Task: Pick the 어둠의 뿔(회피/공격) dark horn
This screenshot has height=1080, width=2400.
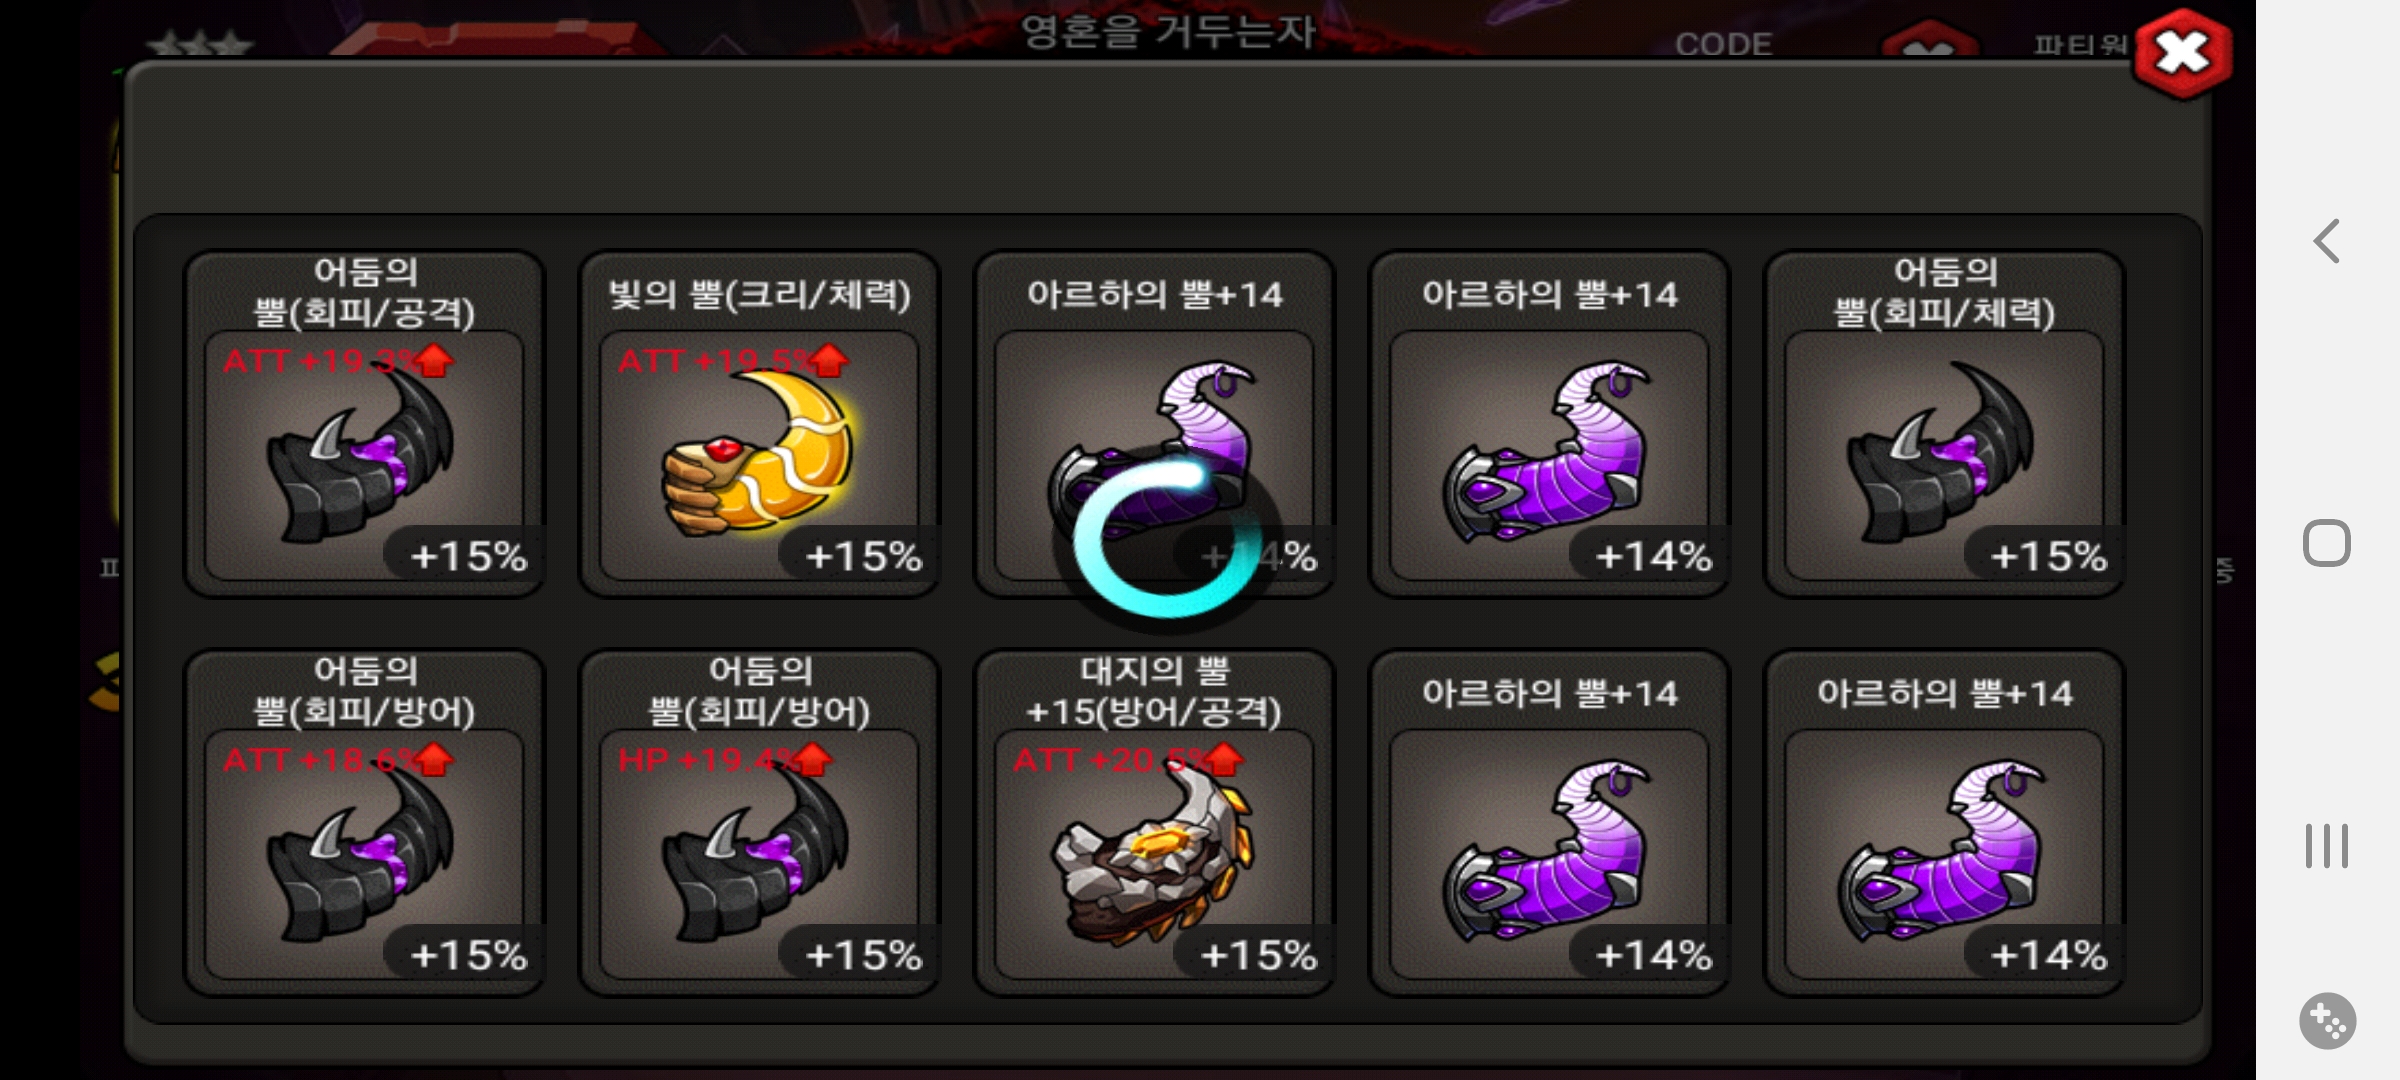Action: [x=364, y=425]
